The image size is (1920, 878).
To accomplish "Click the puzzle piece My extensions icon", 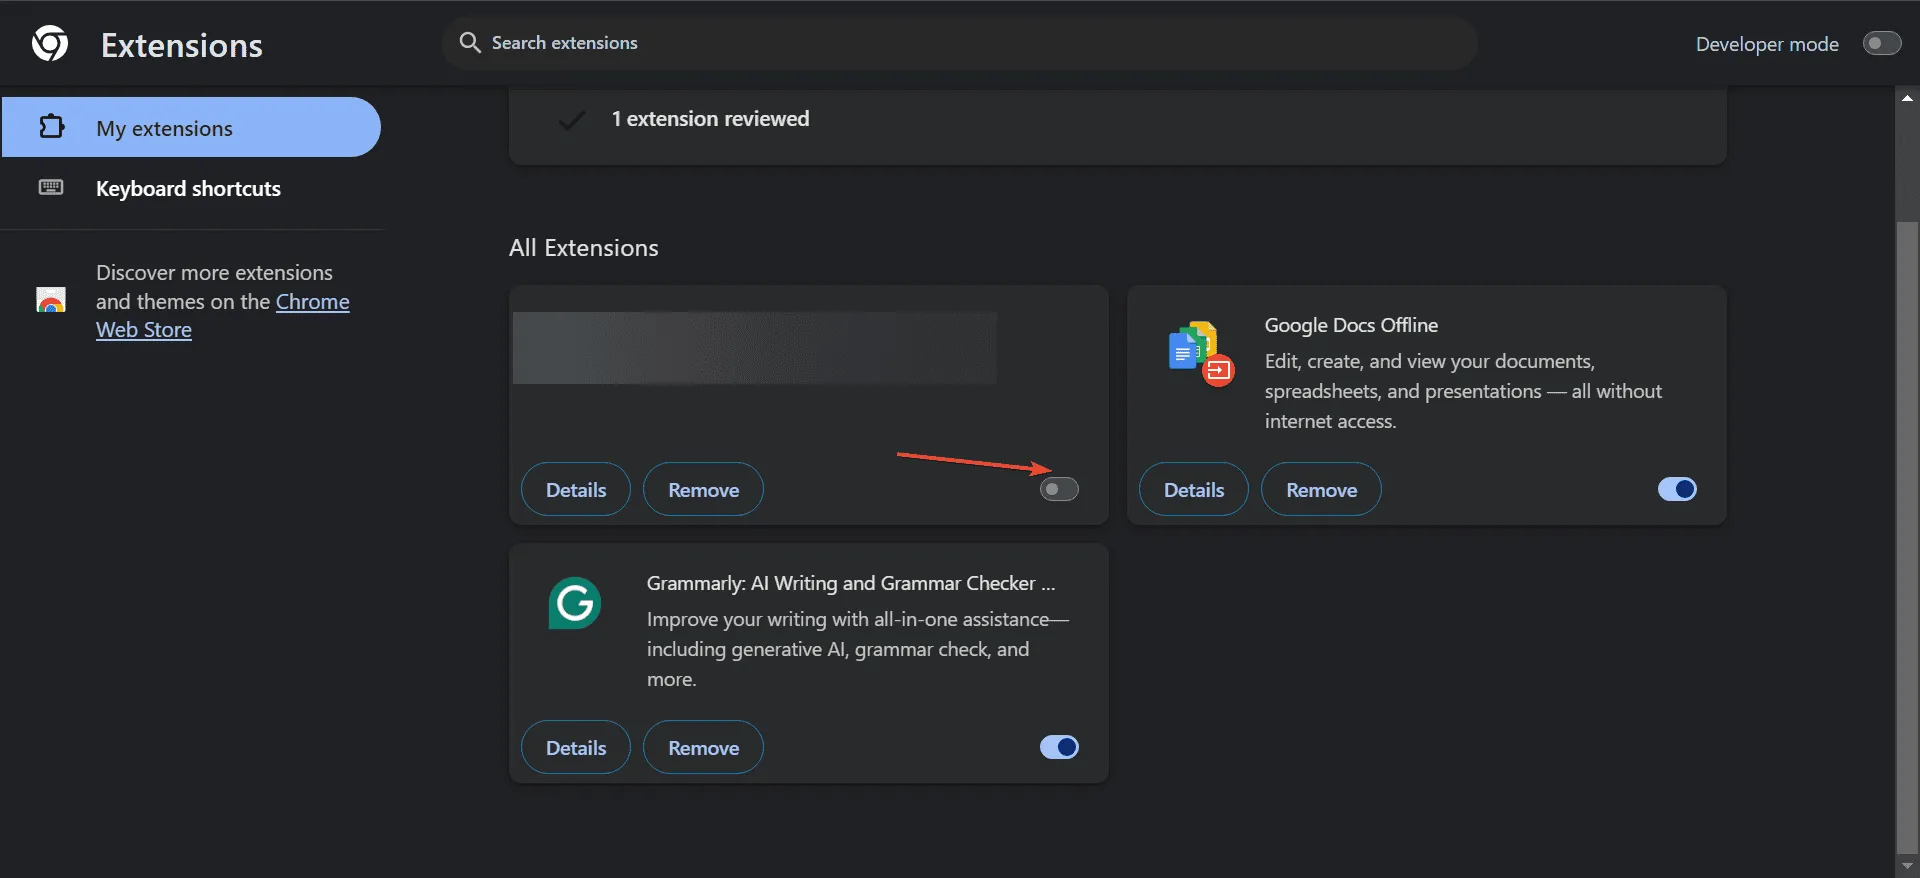I will (51, 127).
